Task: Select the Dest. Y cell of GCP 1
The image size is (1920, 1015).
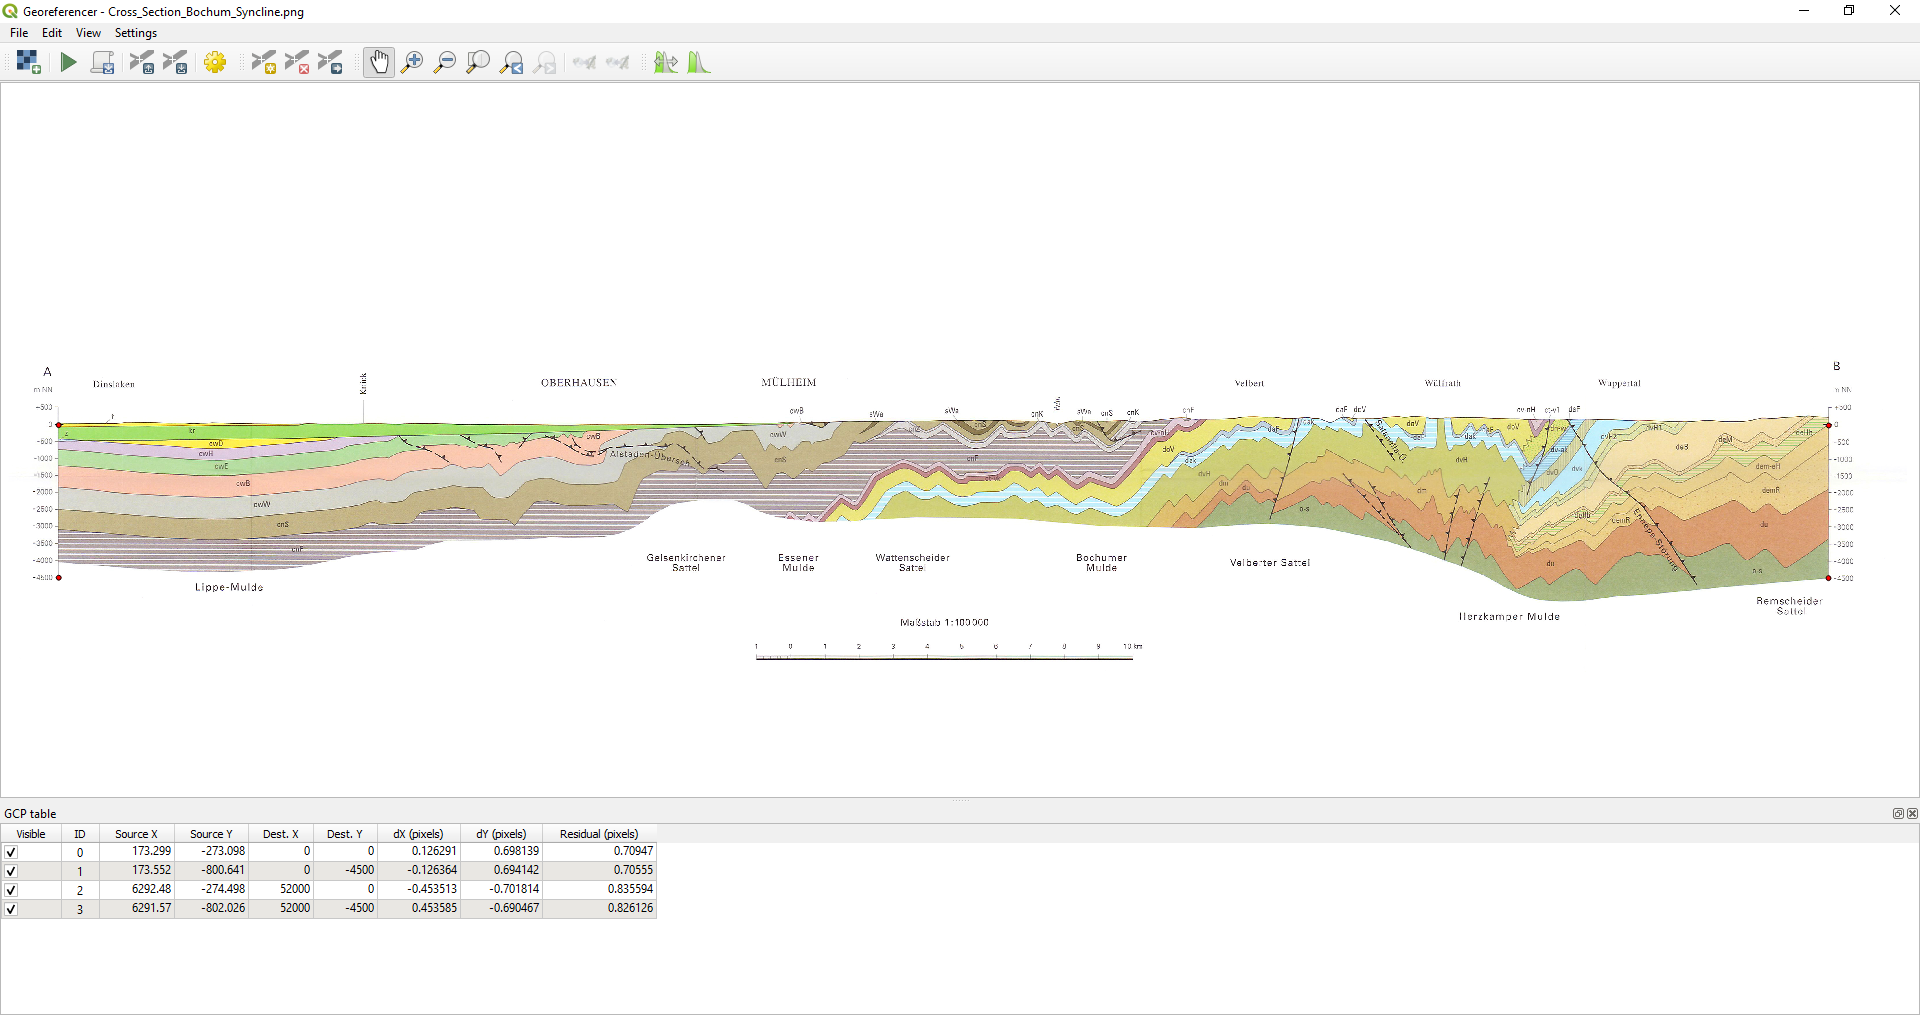Action: pos(345,870)
